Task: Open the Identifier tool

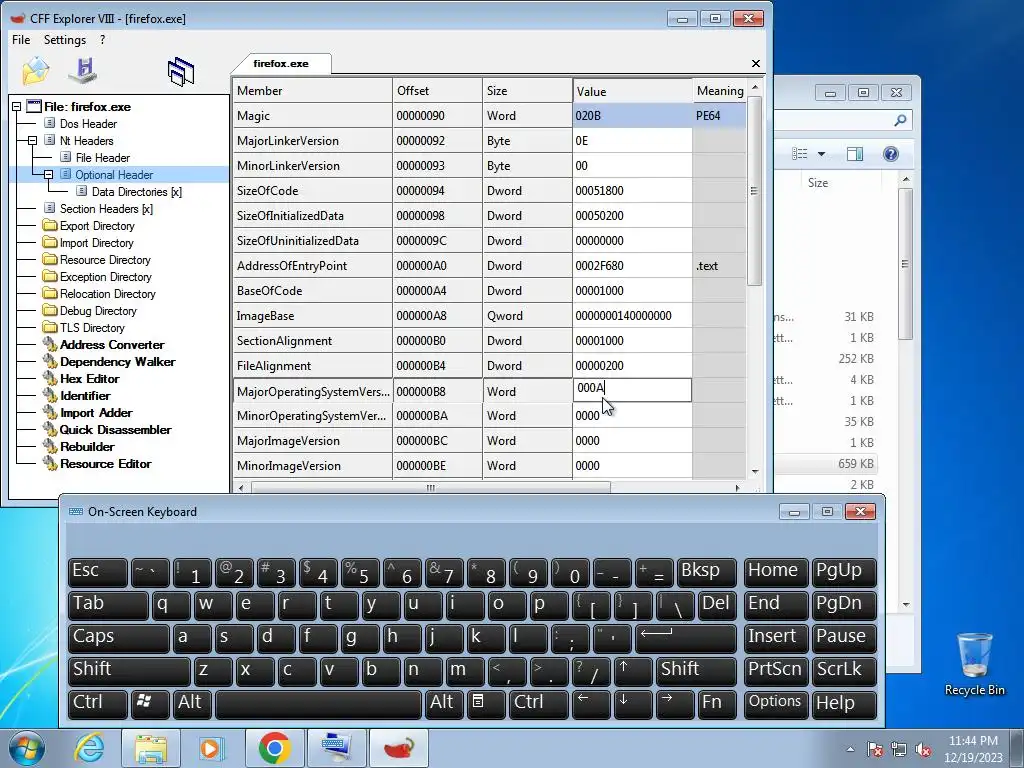Action: (x=85, y=395)
